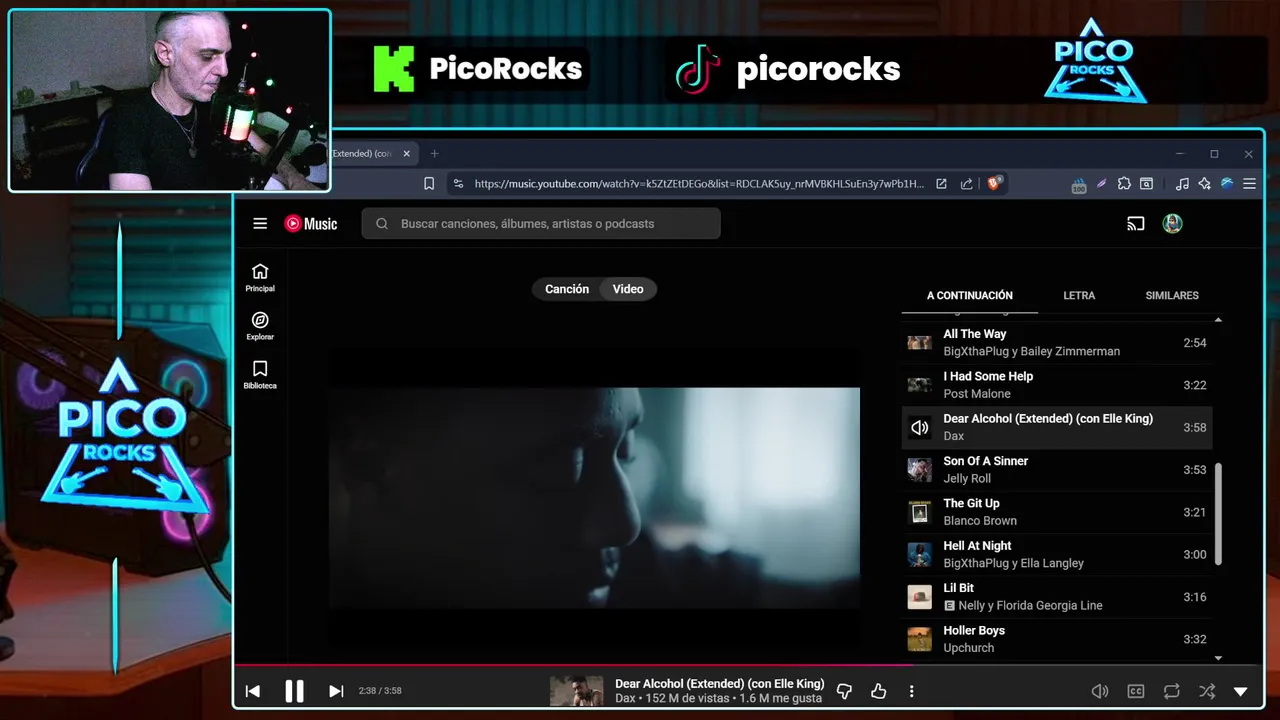Click the media control music note icon

point(1182,184)
